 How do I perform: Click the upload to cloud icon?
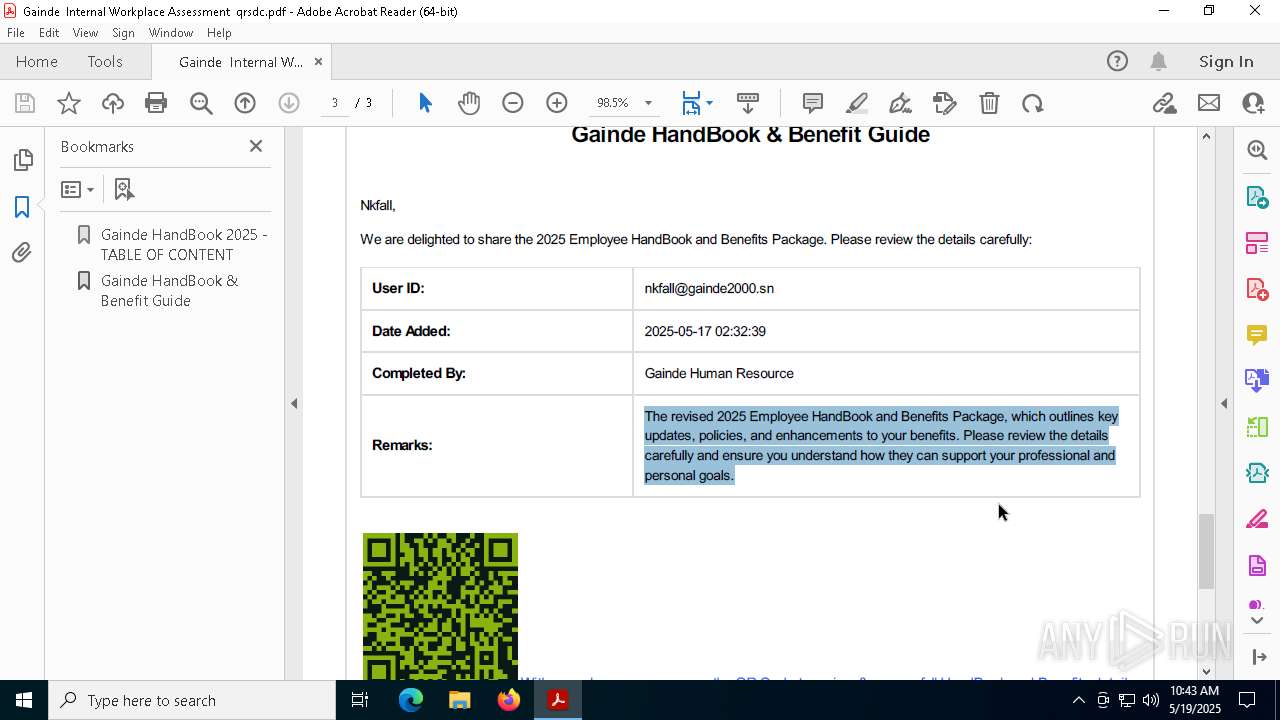[x=113, y=103]
